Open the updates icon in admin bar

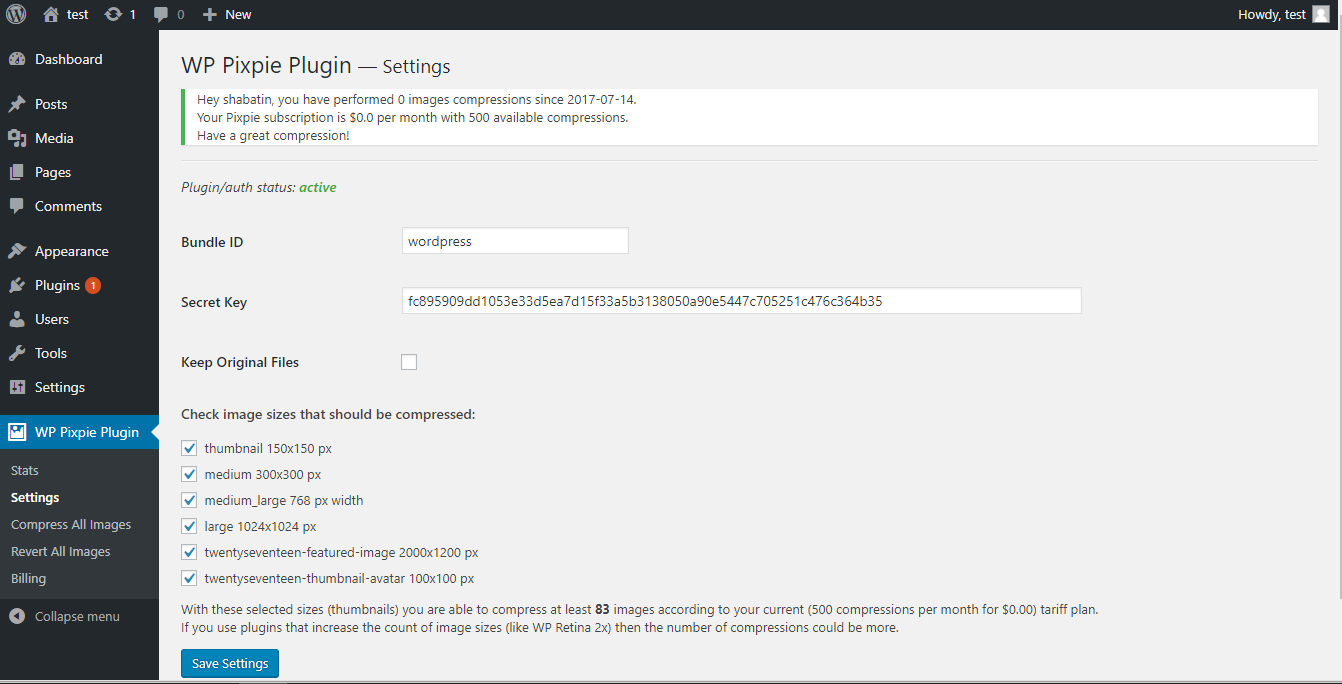coord(113,14)
